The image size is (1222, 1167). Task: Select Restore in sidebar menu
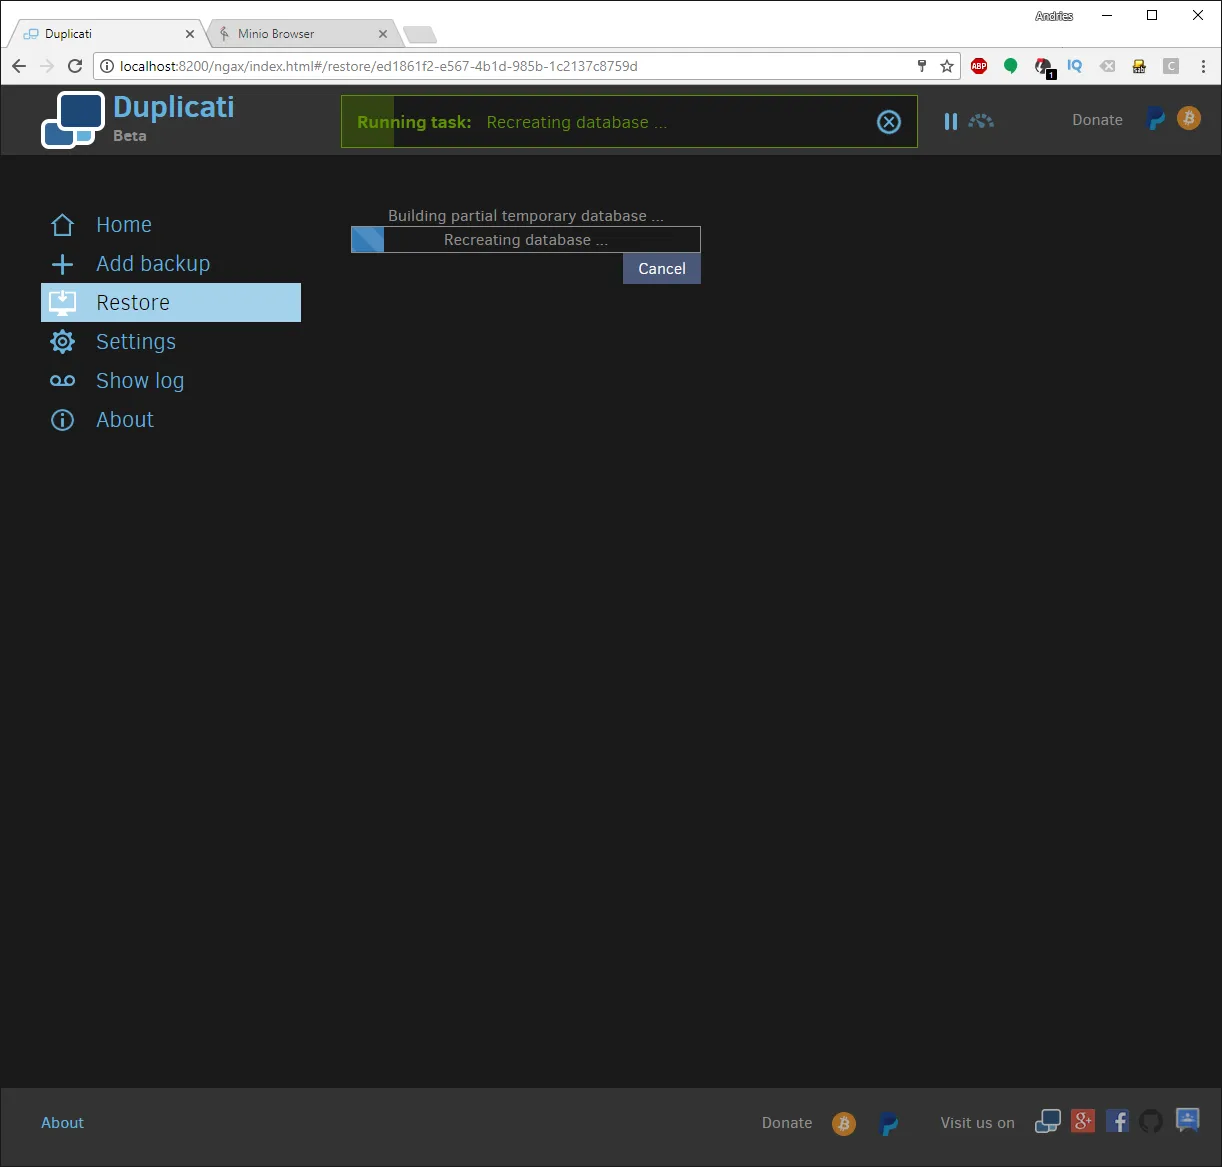tap(171, 303)
